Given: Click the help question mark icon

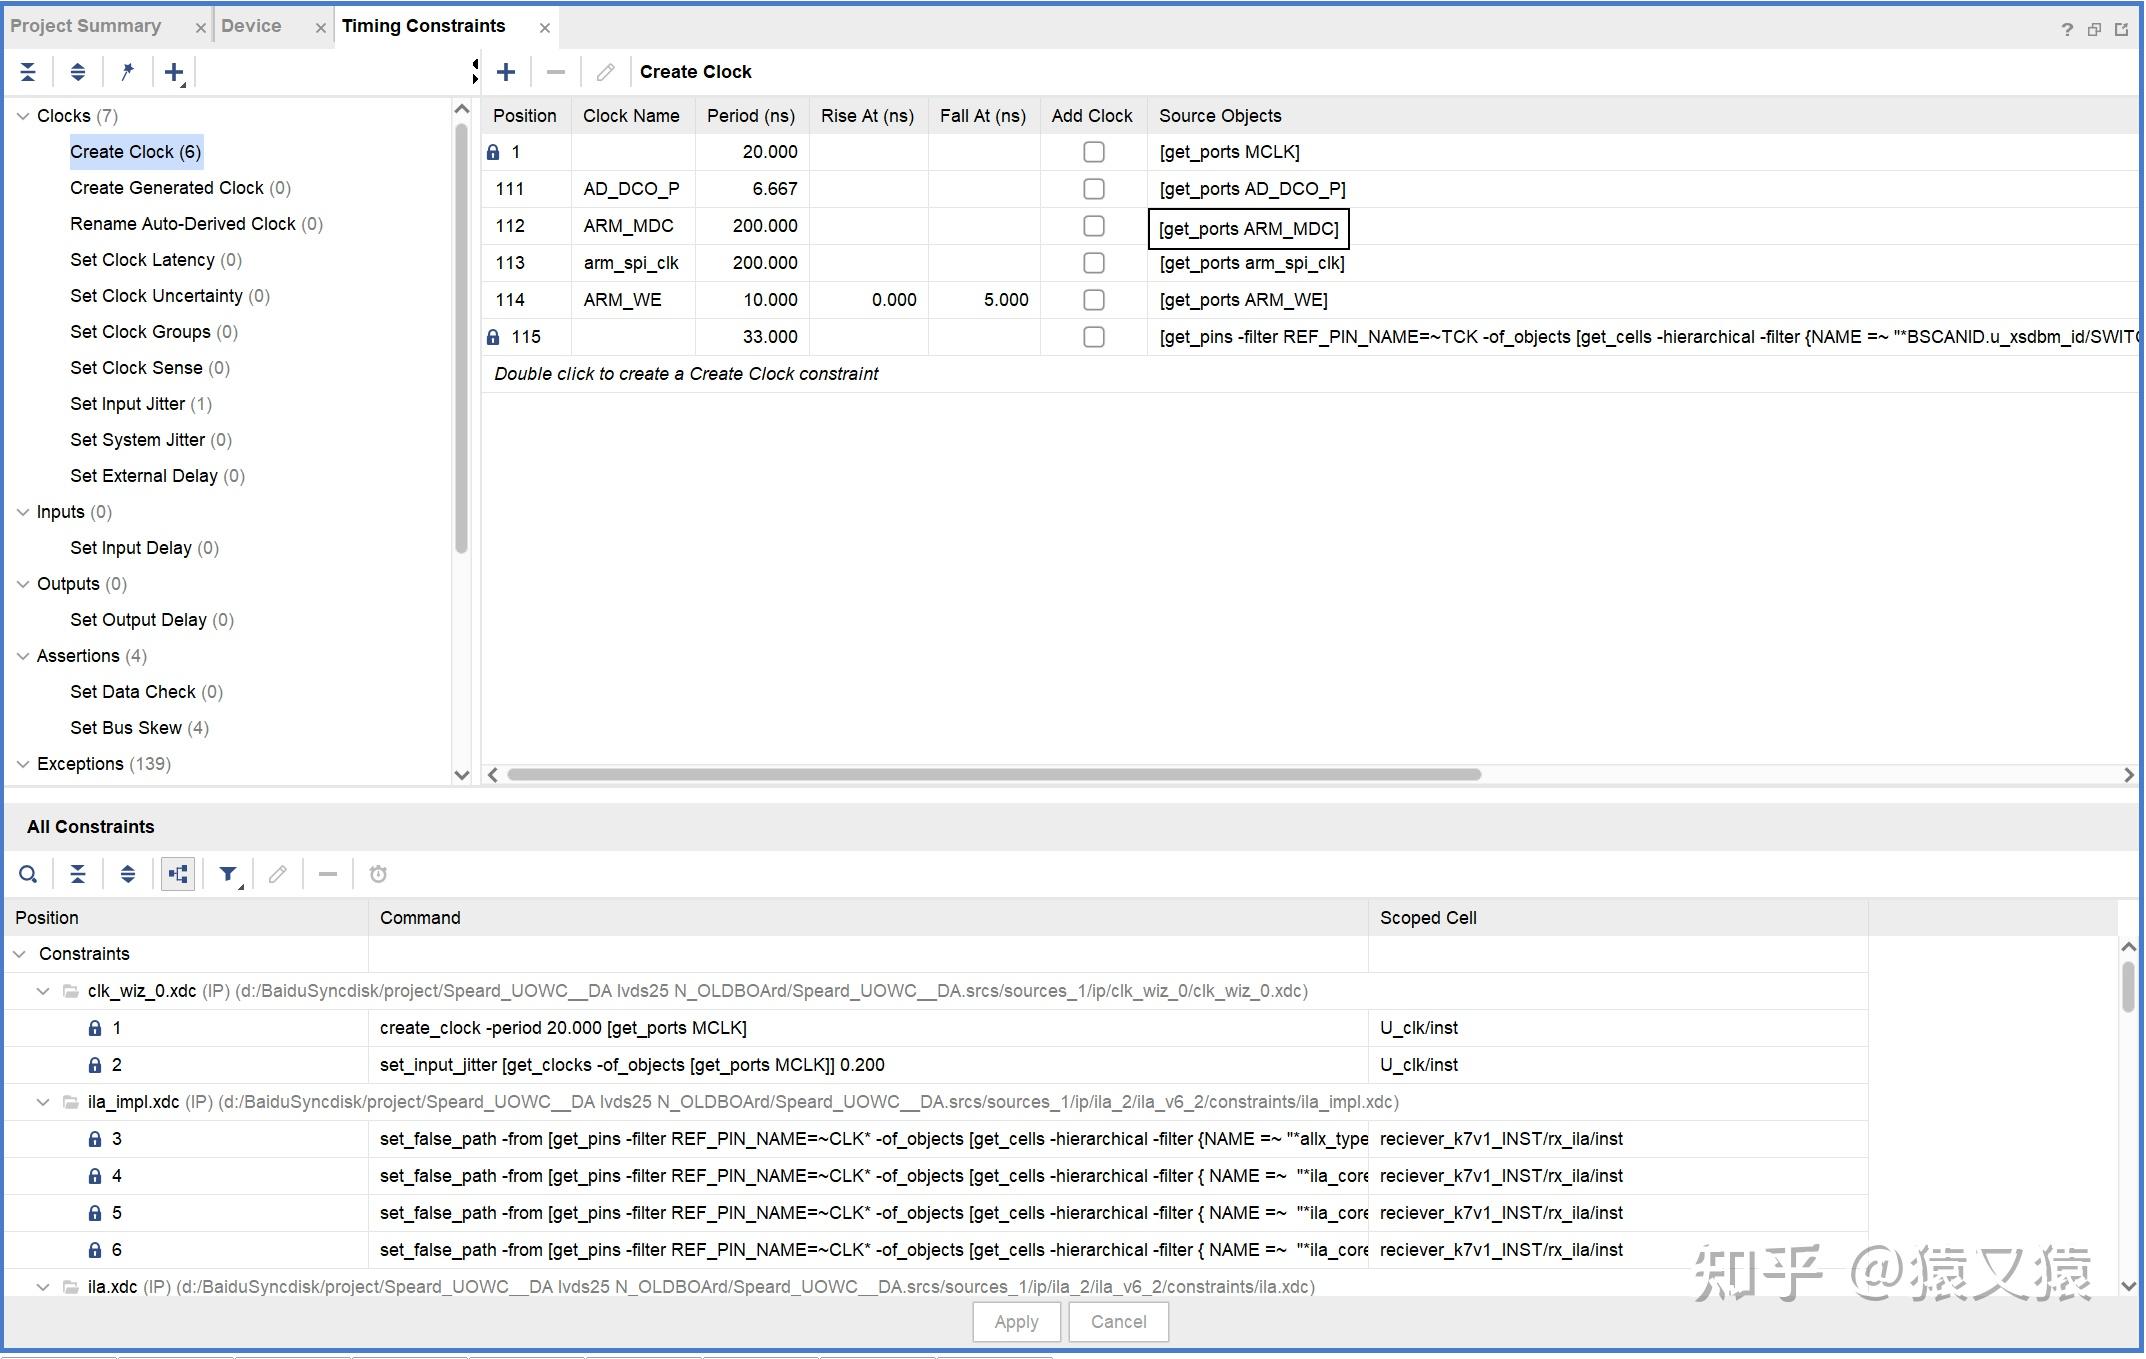Looking at the screenshot, I should tap(2067, 29).
